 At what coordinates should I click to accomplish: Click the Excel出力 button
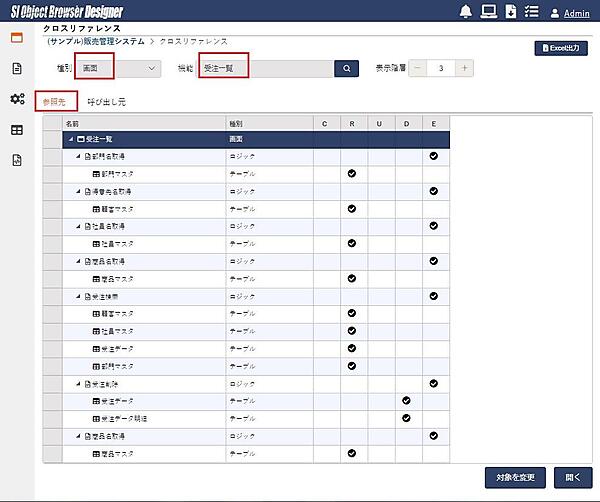561,48
